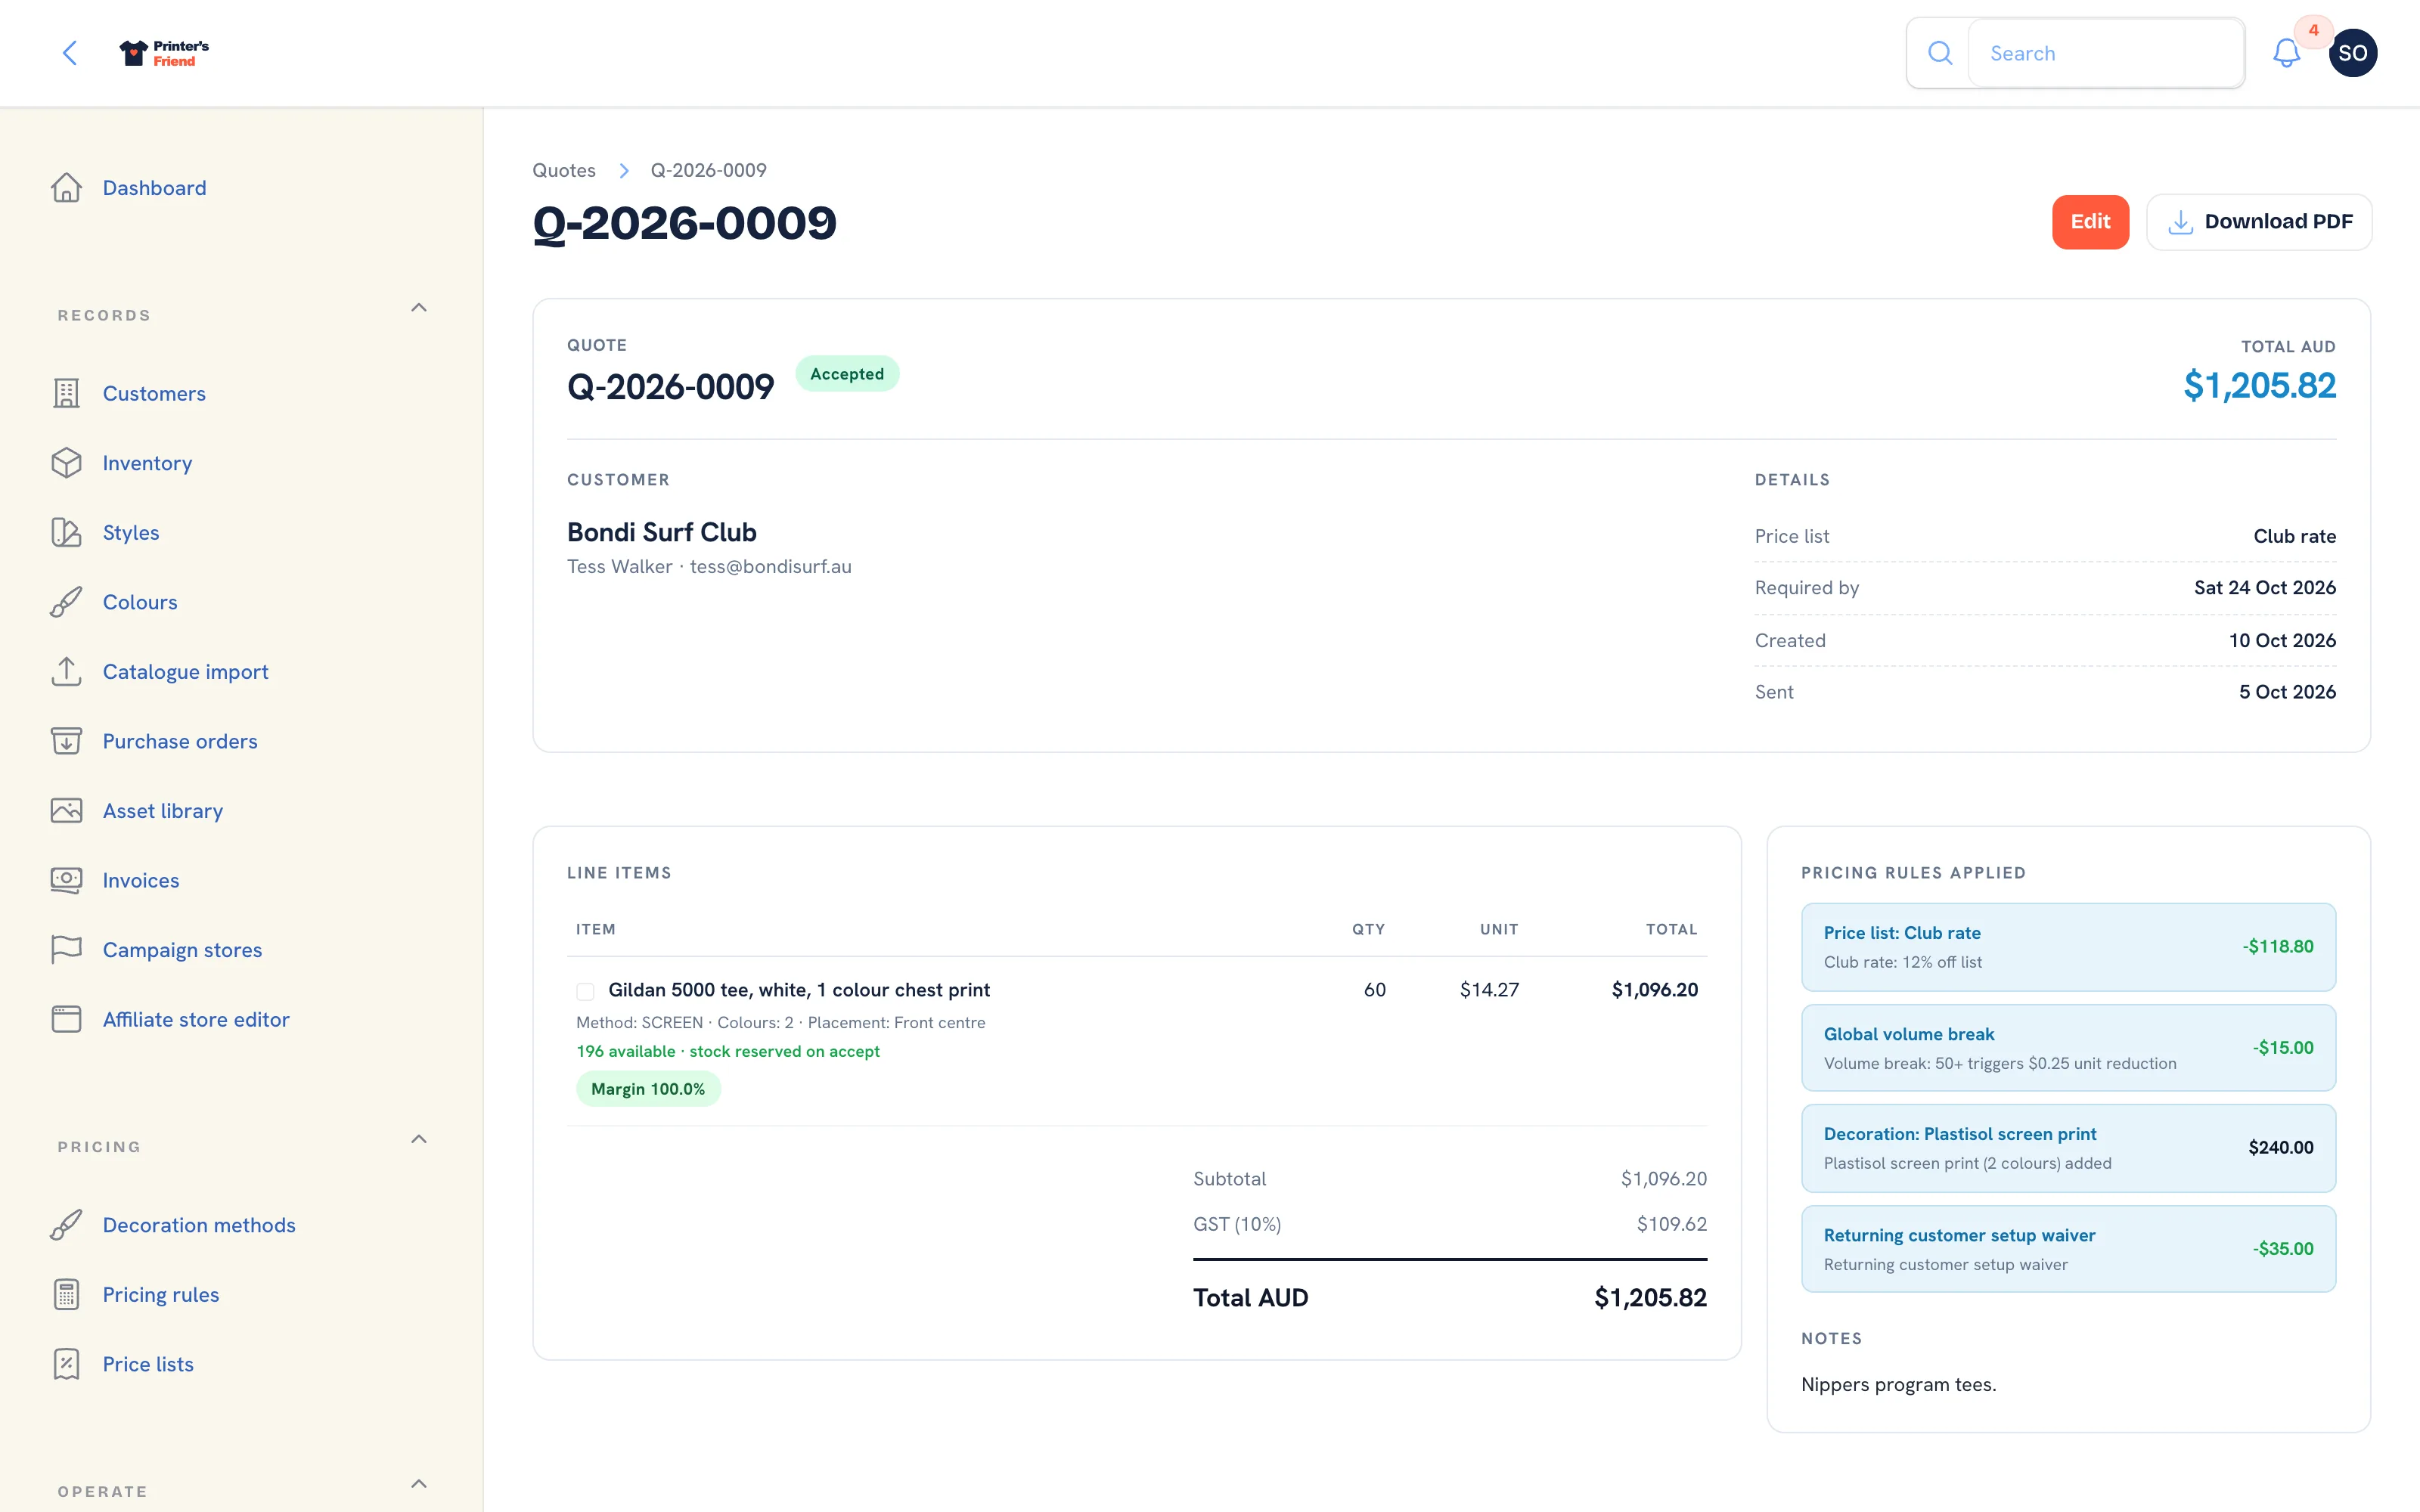The height and width of the screenshot is (1512, 2420).
Task: Click the Asset library image icon
Action: tap(66, 810)
